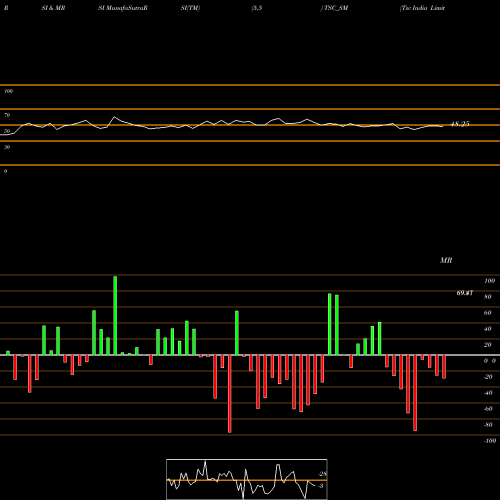Screen dimensions: 500x500
Task: Click the MR panel title
Action: (446, 260)
